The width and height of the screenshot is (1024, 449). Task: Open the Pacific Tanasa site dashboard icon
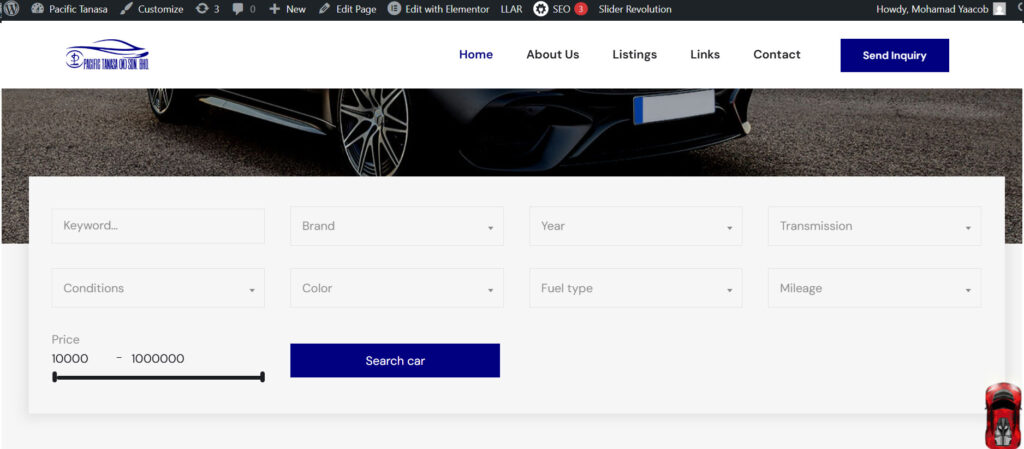click(x=38, y=9)
